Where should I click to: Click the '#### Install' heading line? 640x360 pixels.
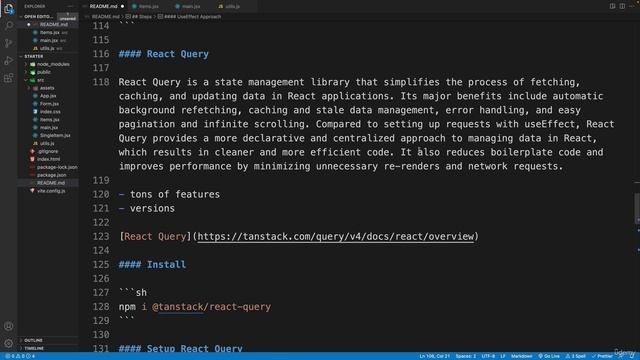[152, 265]
